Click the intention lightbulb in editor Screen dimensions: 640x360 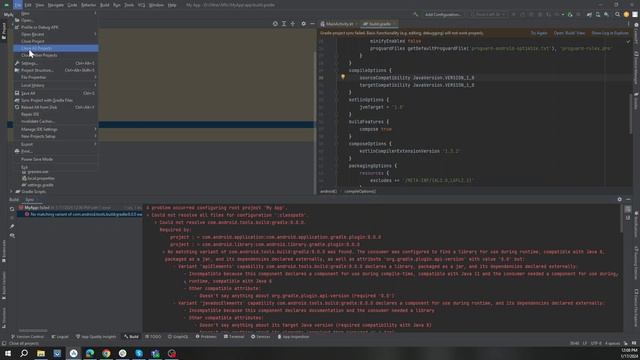[343, 76]
